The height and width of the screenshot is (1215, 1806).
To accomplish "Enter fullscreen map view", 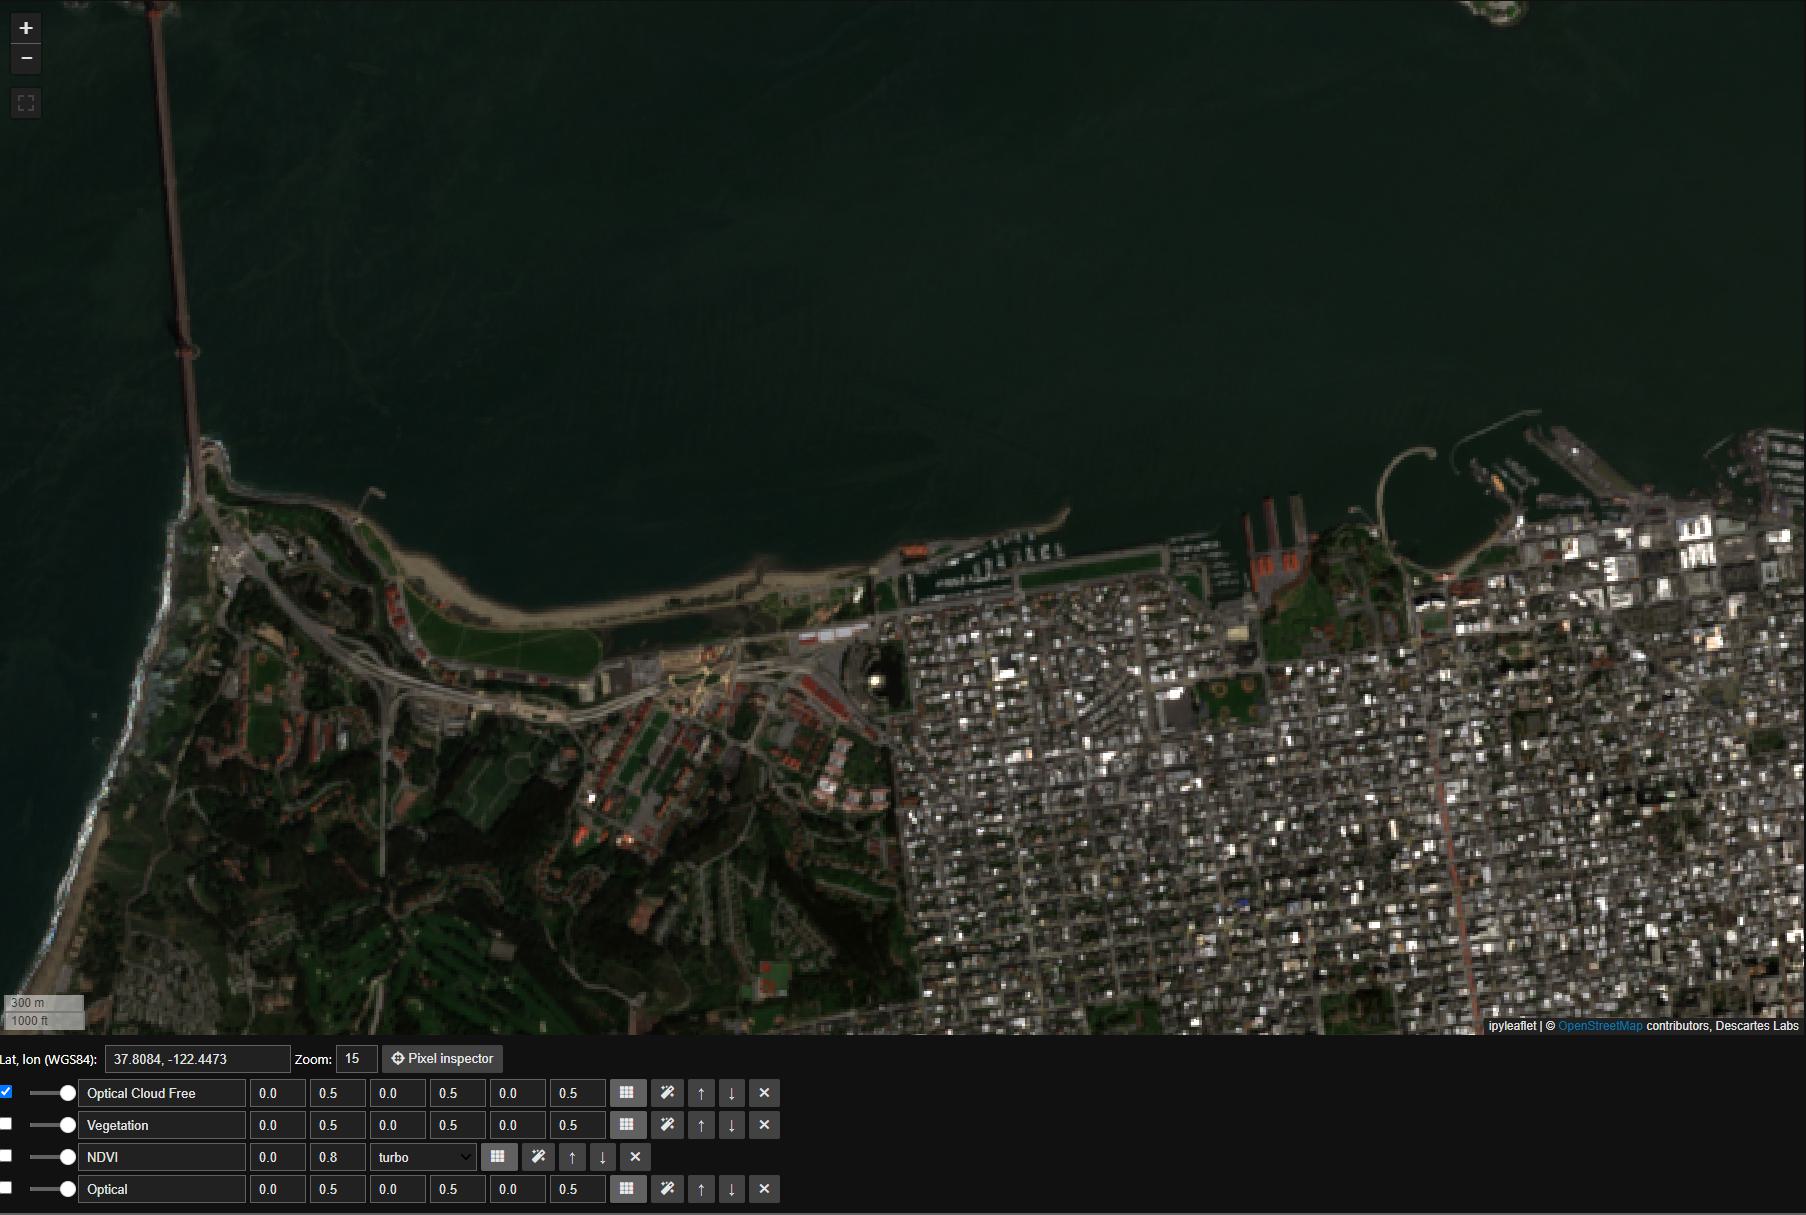I will (26, 103).
